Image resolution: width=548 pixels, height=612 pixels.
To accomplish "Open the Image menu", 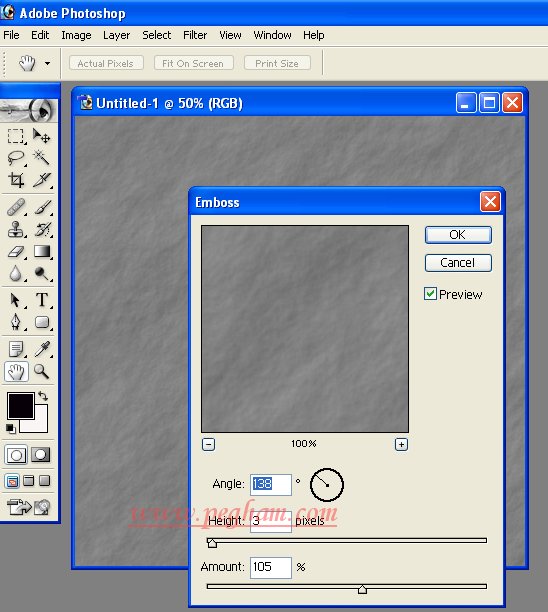I will [76, 35].
